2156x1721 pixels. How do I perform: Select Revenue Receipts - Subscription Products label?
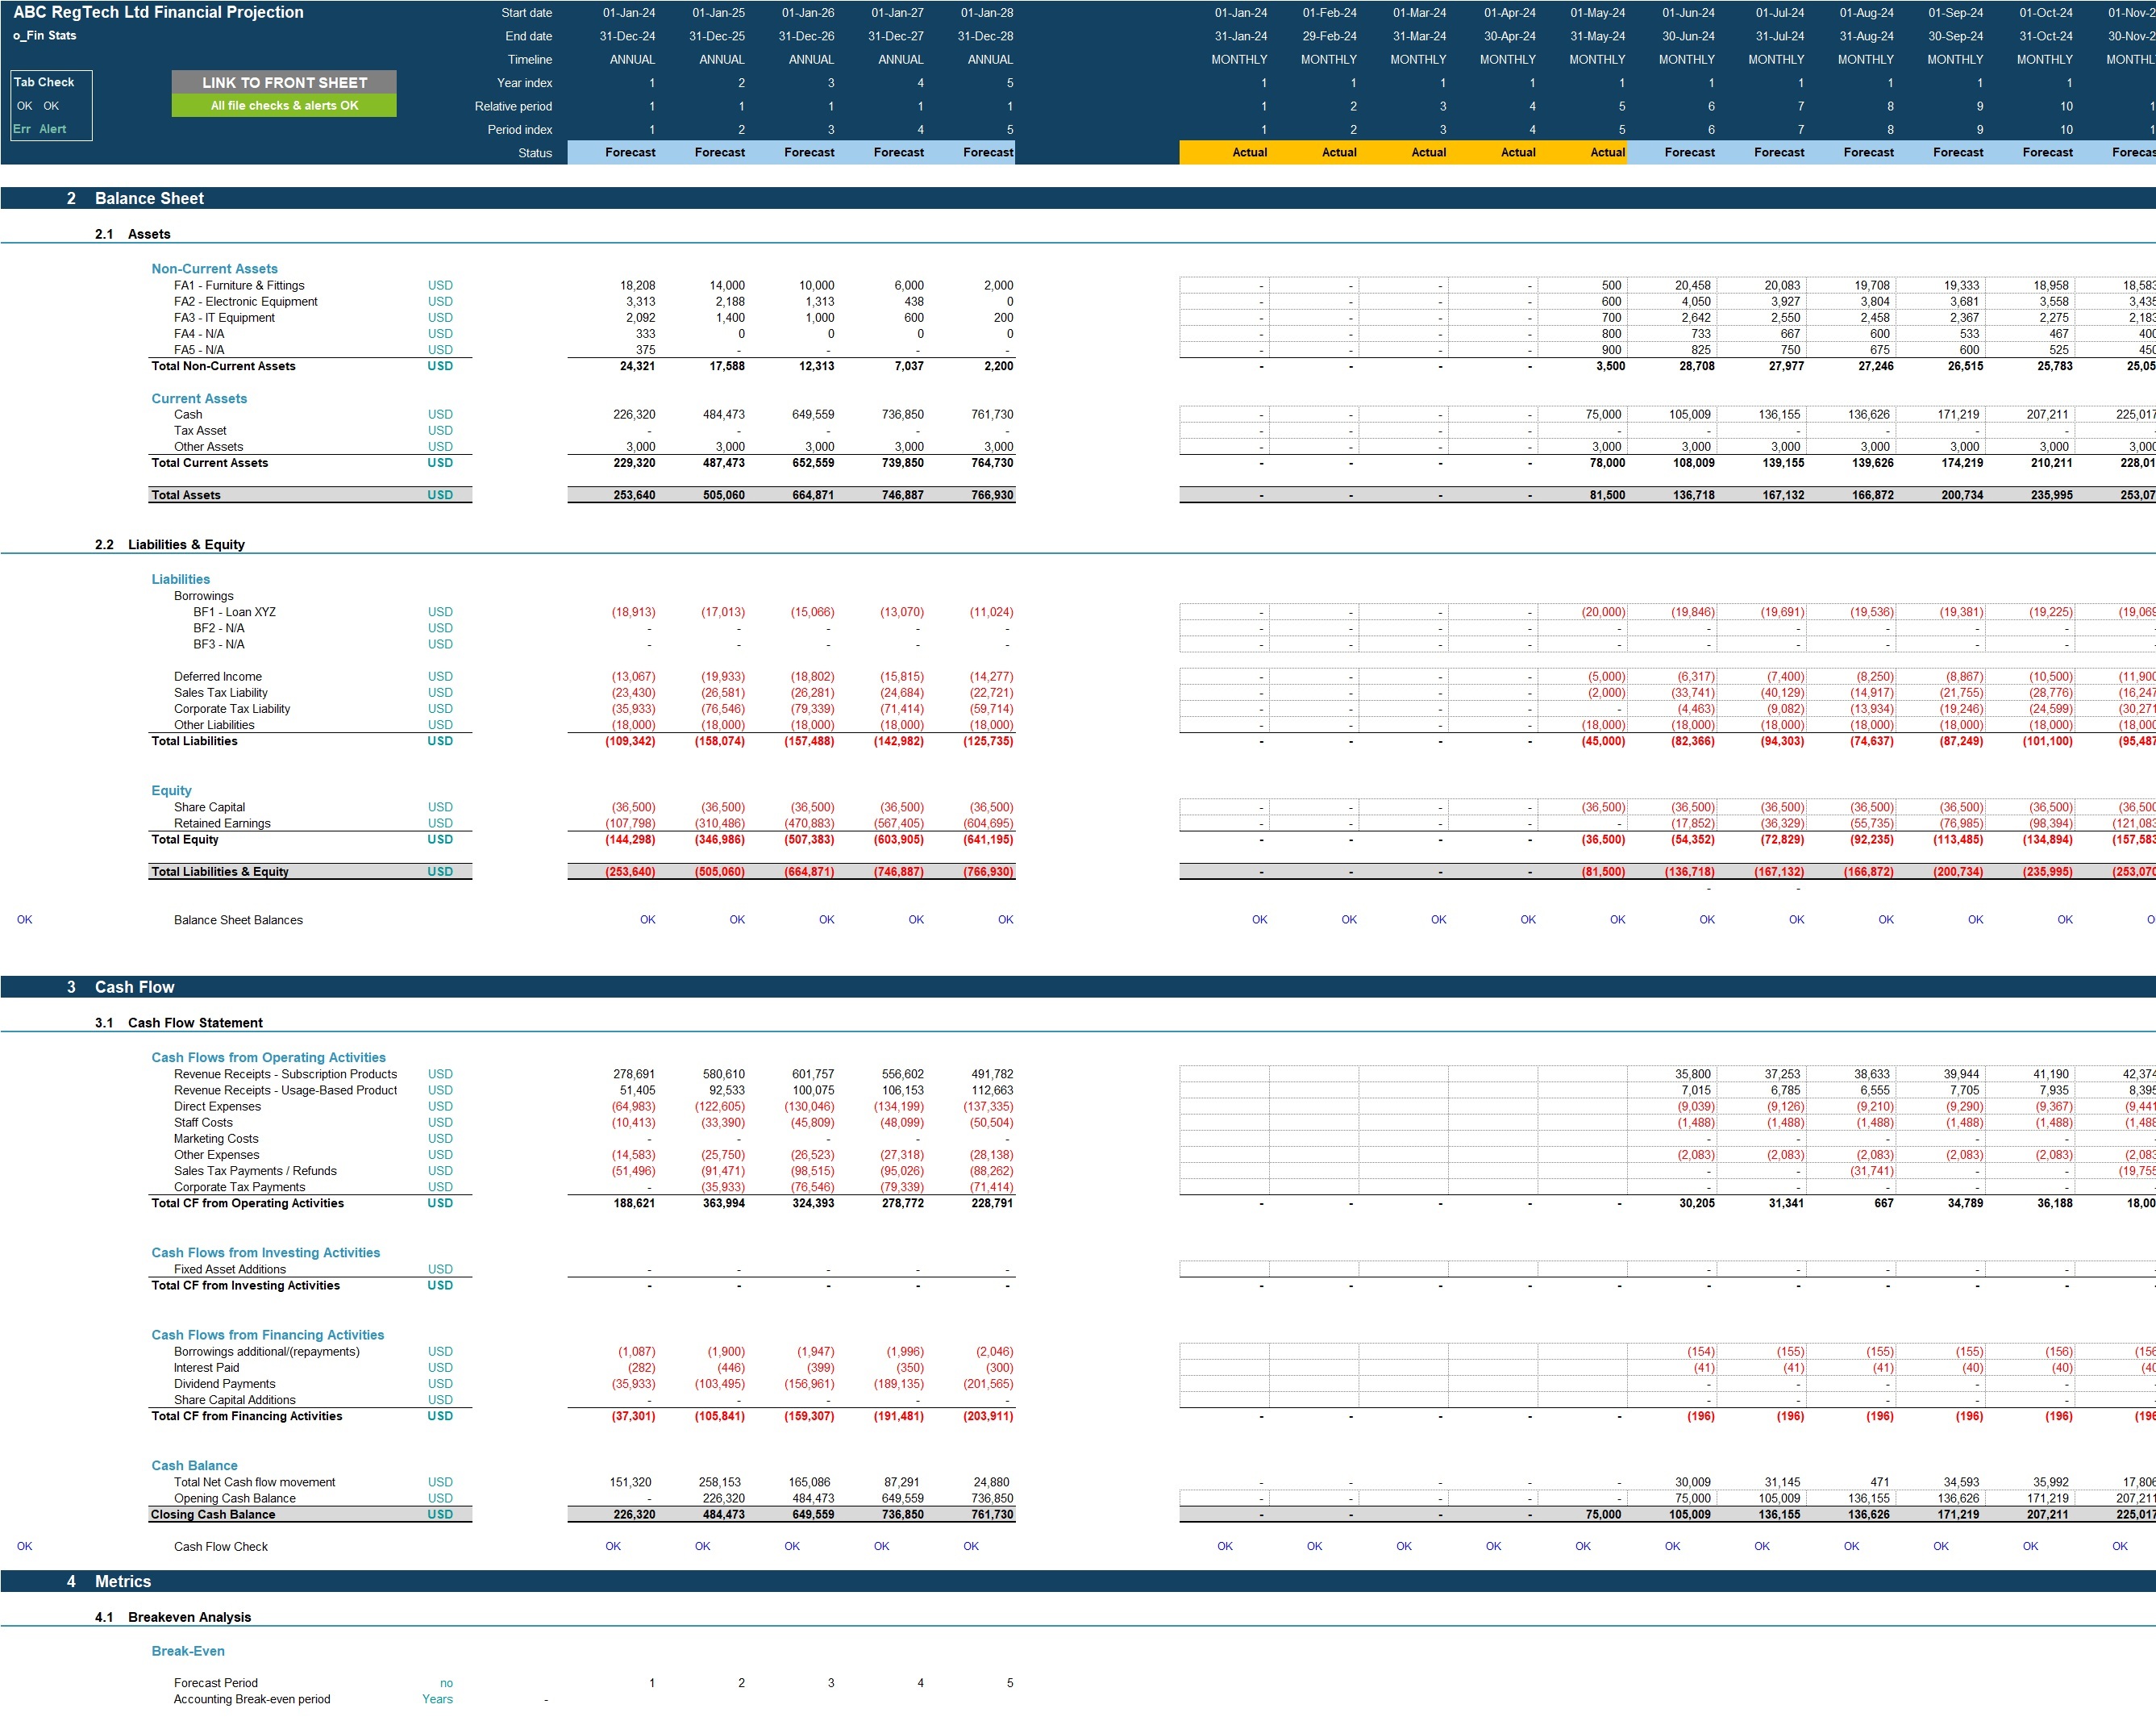pos(286,1074)
